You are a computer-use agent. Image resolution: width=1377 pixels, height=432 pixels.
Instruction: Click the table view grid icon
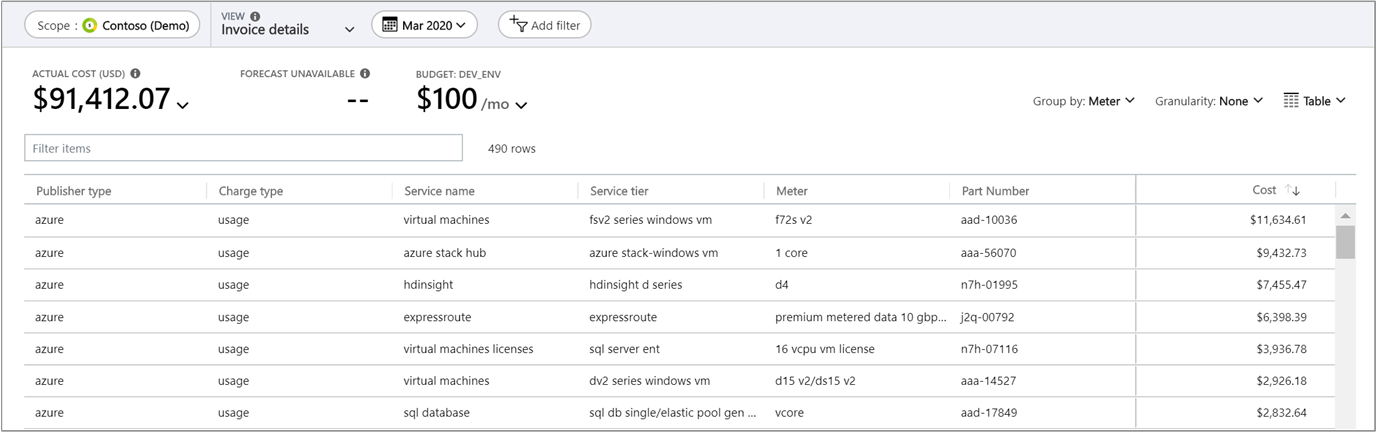coord(1291,101)
